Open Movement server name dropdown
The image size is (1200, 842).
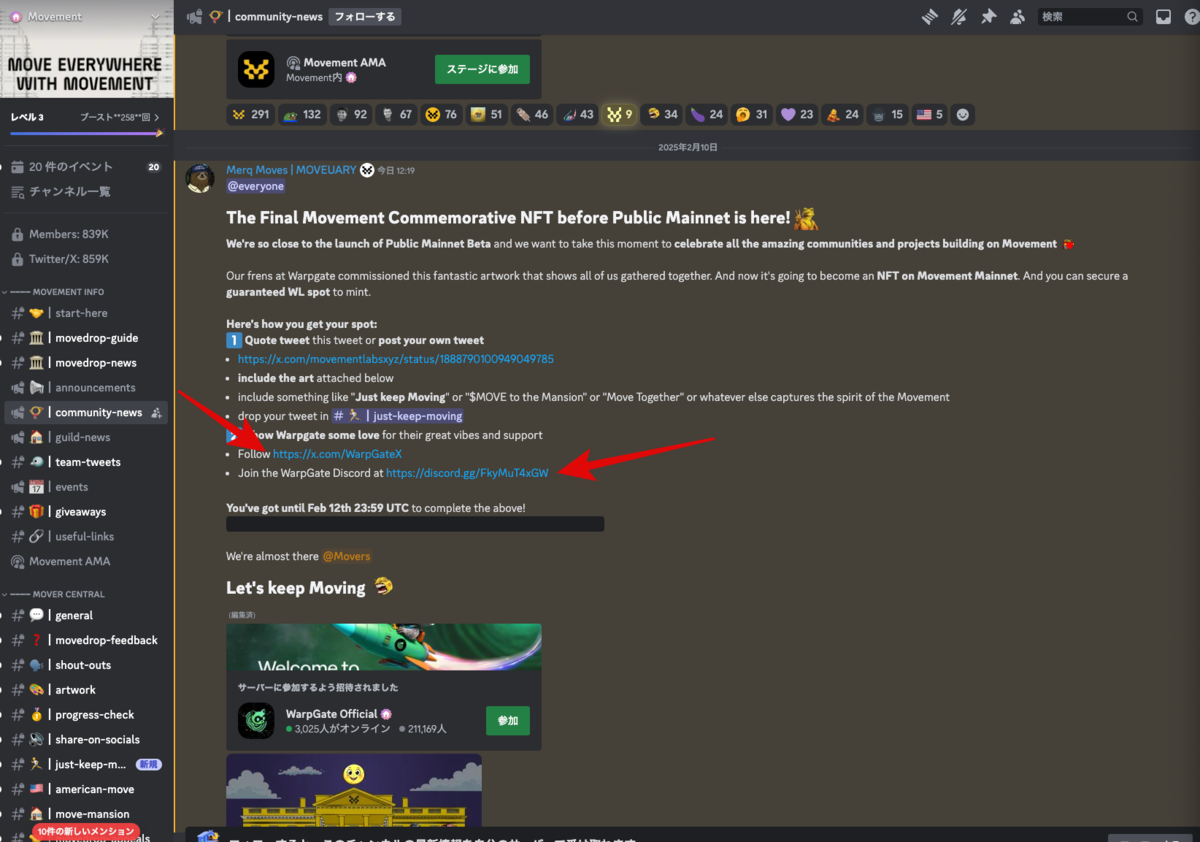pos(86,16)
